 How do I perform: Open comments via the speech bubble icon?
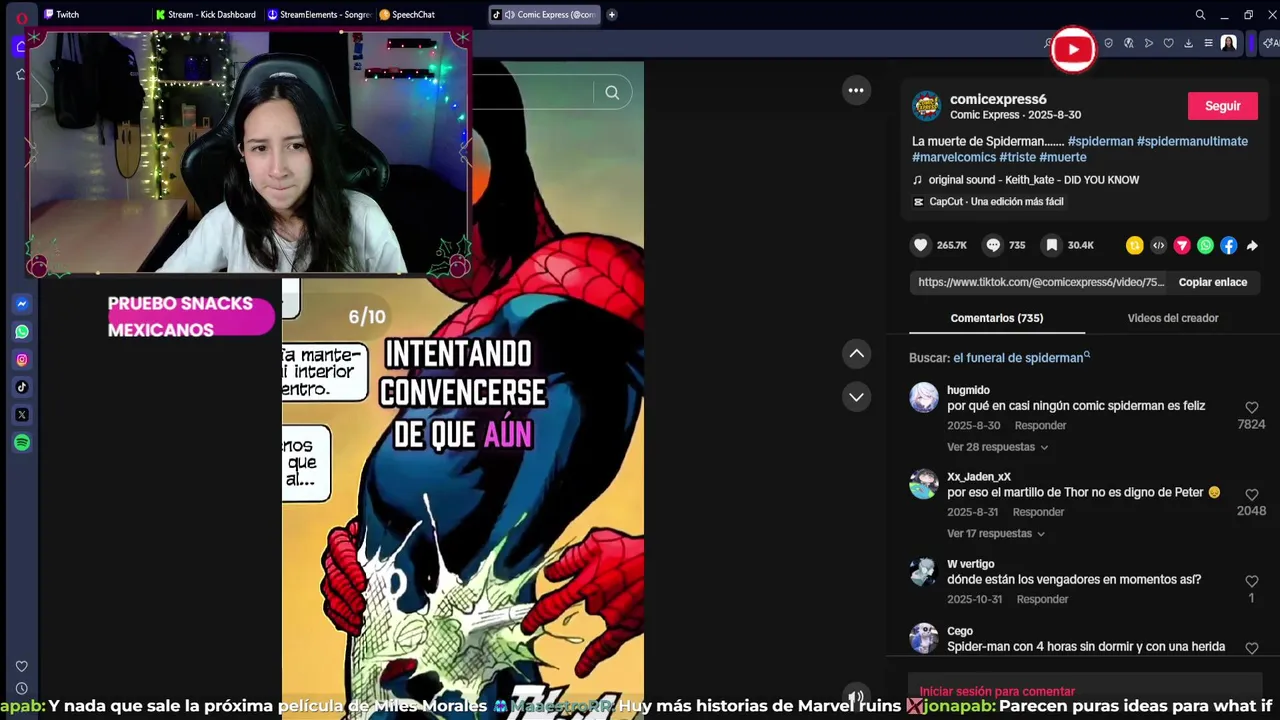click(993, 245)
